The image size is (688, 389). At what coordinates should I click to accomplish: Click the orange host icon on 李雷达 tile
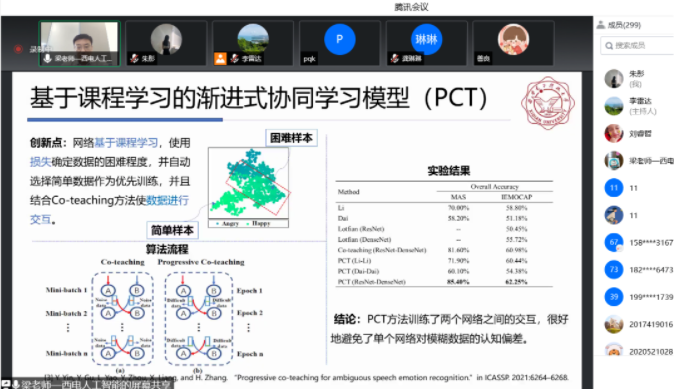tap(220, 58)
